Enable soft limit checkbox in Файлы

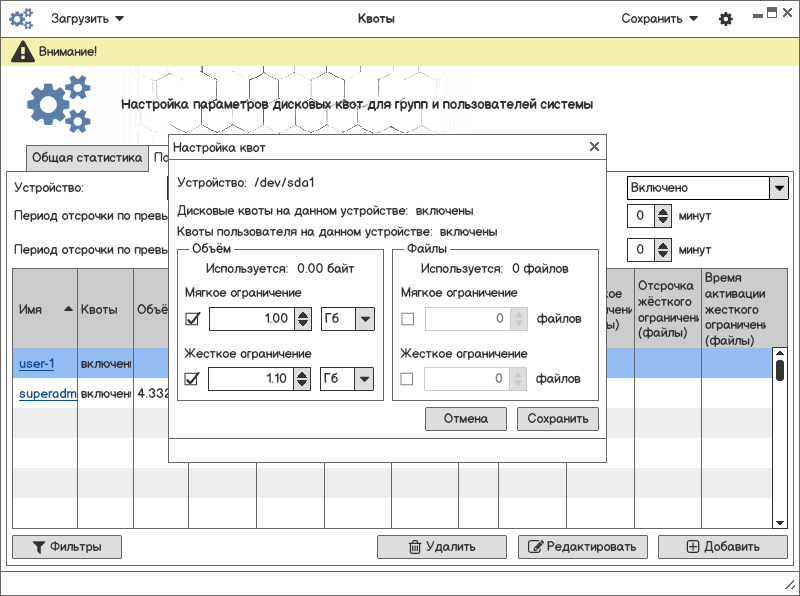408,319
